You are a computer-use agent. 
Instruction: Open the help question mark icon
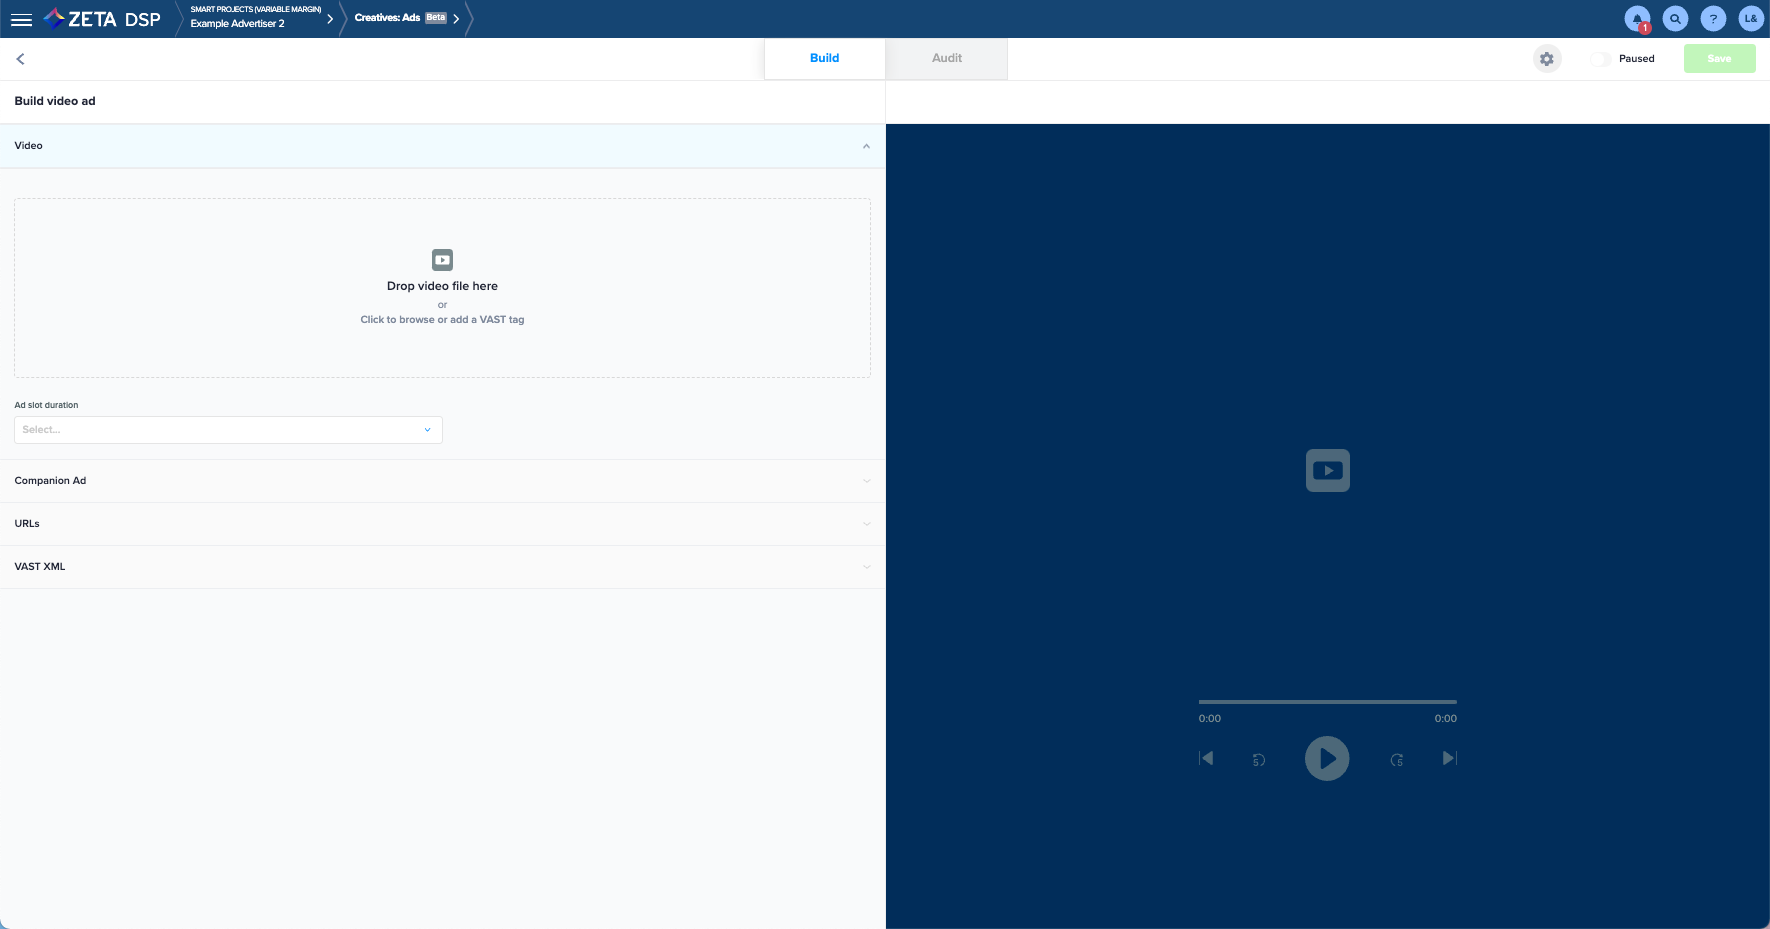(1713, 19)
